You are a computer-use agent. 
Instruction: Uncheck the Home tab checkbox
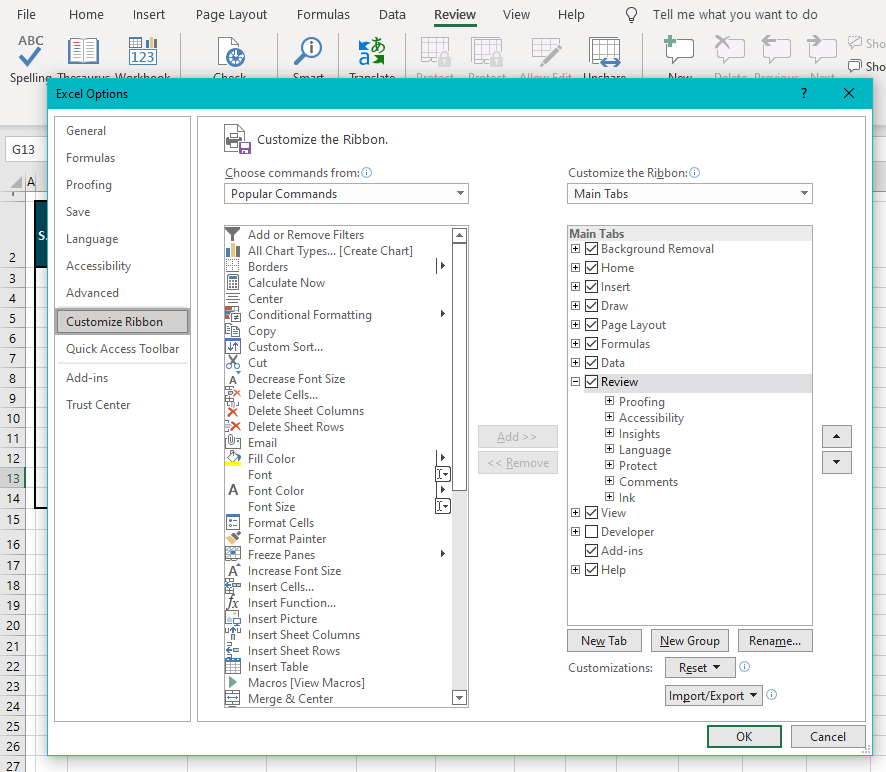pos(591,267)
